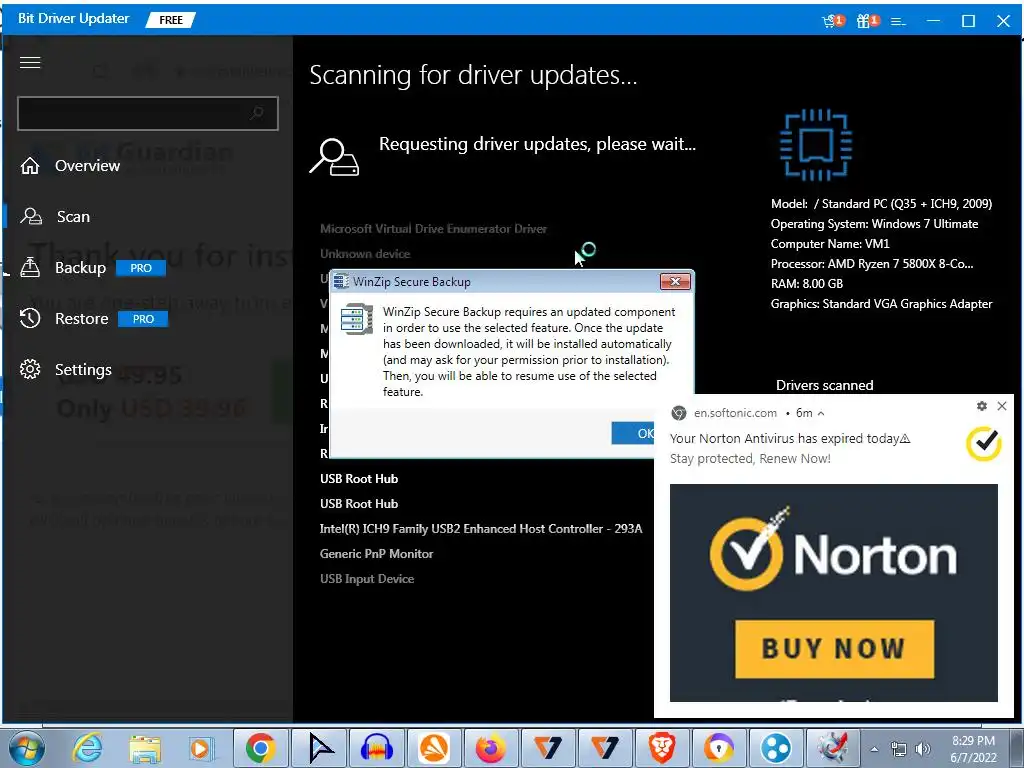Click the FREE badge in the title bar
This screenshot has width=1024, height=768.
pos(170,20)
